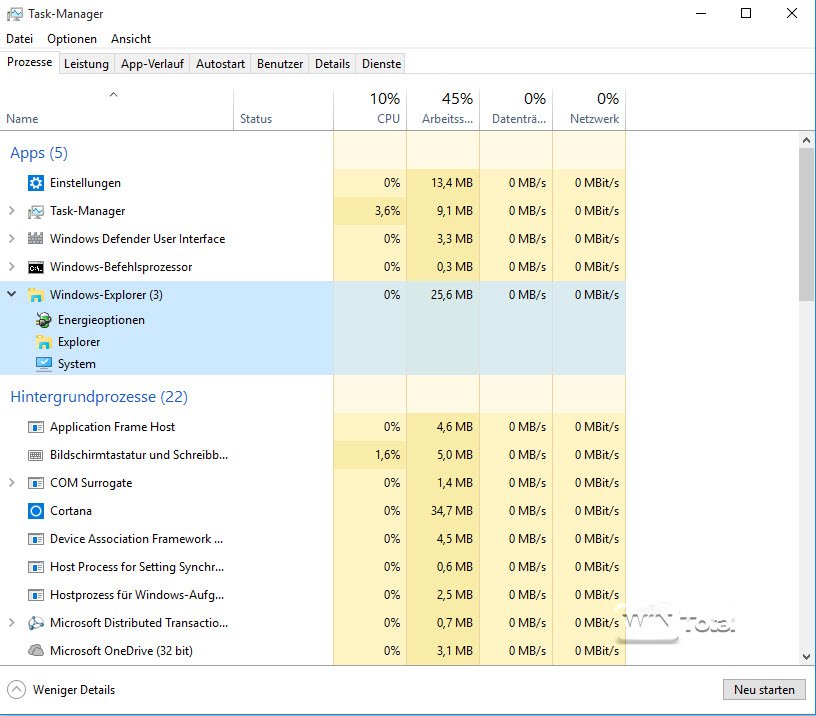Expand Windows Defender User Interface row
Screen dimensions: 816x716
[x=11, y=239]
